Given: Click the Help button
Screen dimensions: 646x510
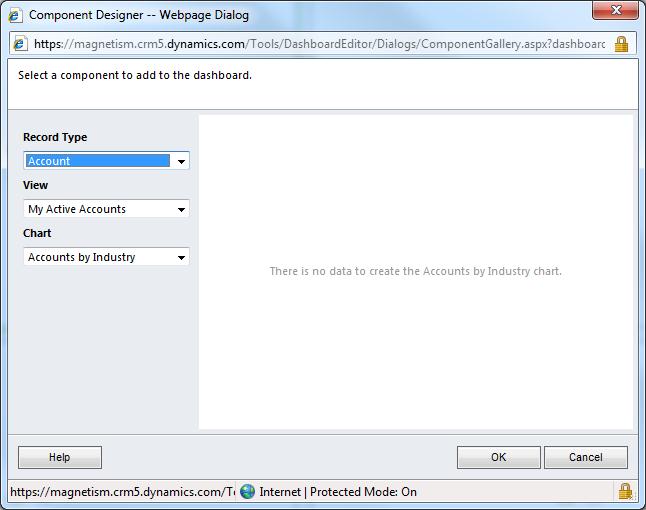Looking at the screenshot, I should pos(60,457).
